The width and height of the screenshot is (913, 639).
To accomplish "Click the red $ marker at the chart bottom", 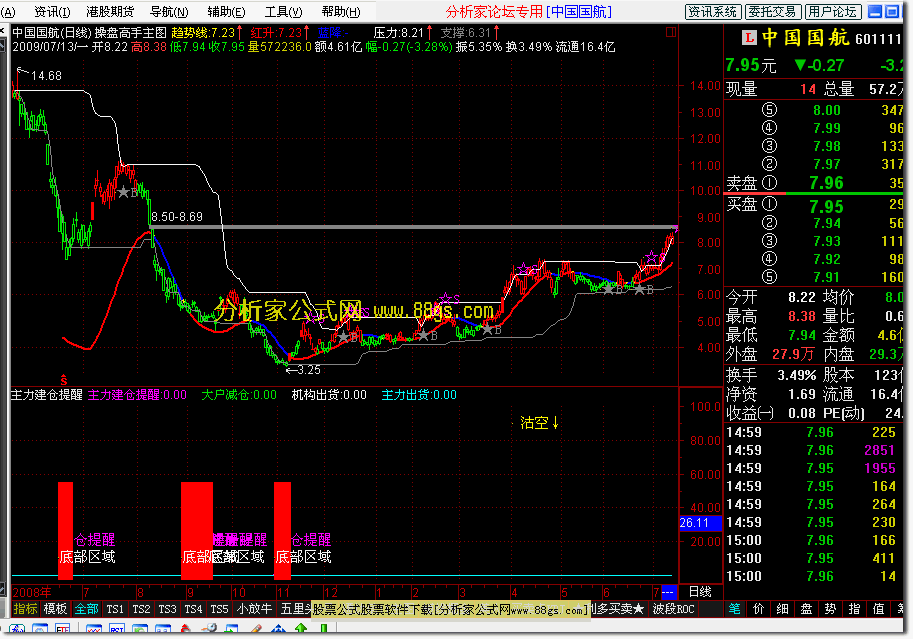I will pos(64,380).
